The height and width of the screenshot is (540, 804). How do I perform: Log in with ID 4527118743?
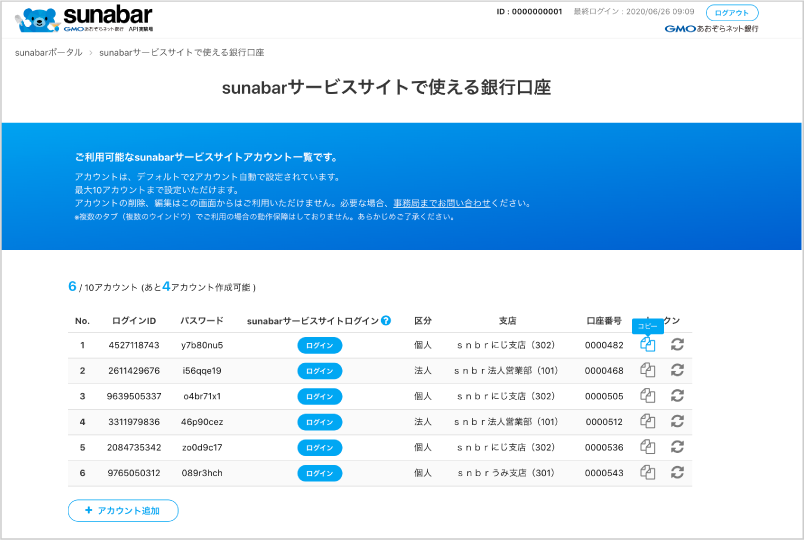pos(319,345)
